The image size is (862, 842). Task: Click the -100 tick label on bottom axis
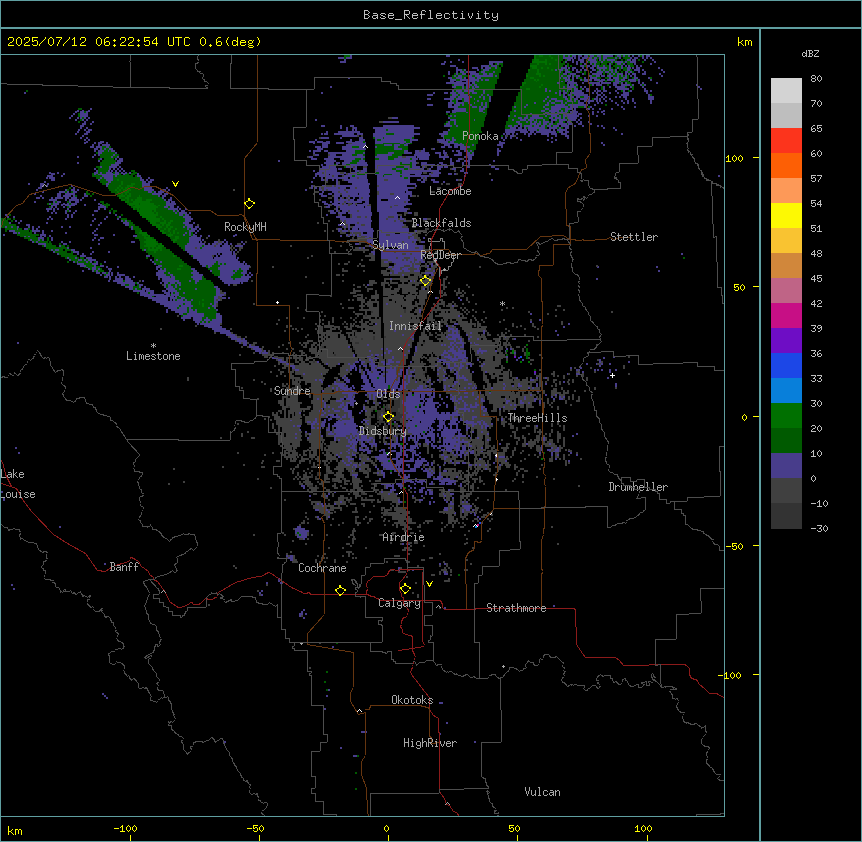pos(125,828)
